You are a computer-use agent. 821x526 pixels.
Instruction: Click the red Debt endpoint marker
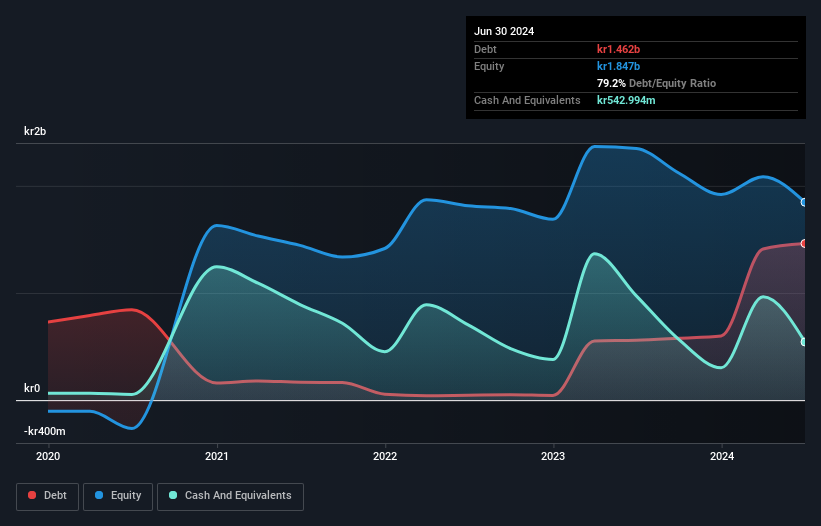point(804,243)
